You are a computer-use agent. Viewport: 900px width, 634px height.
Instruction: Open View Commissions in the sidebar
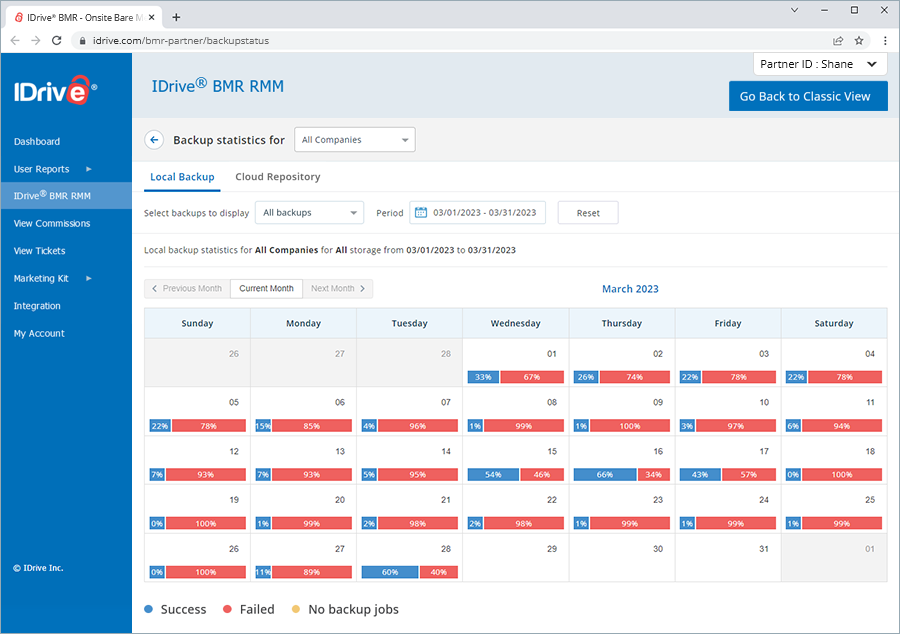click(x=52, y=223)
